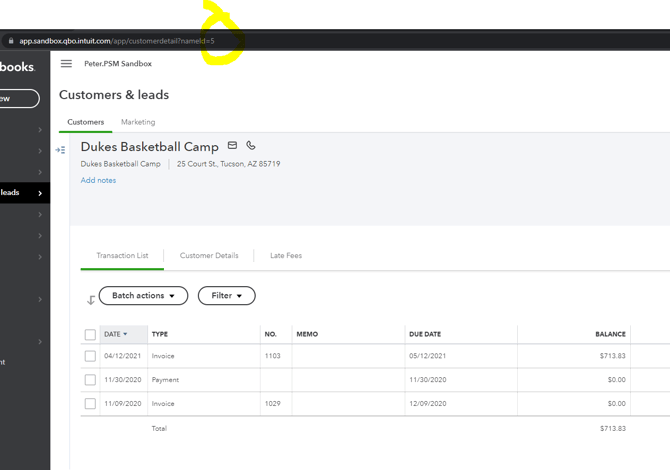Screen dimensions: 670x470
Task: Expand the customer list panel arrow icon
Action: pyautogui.click(x=60, y=150)
